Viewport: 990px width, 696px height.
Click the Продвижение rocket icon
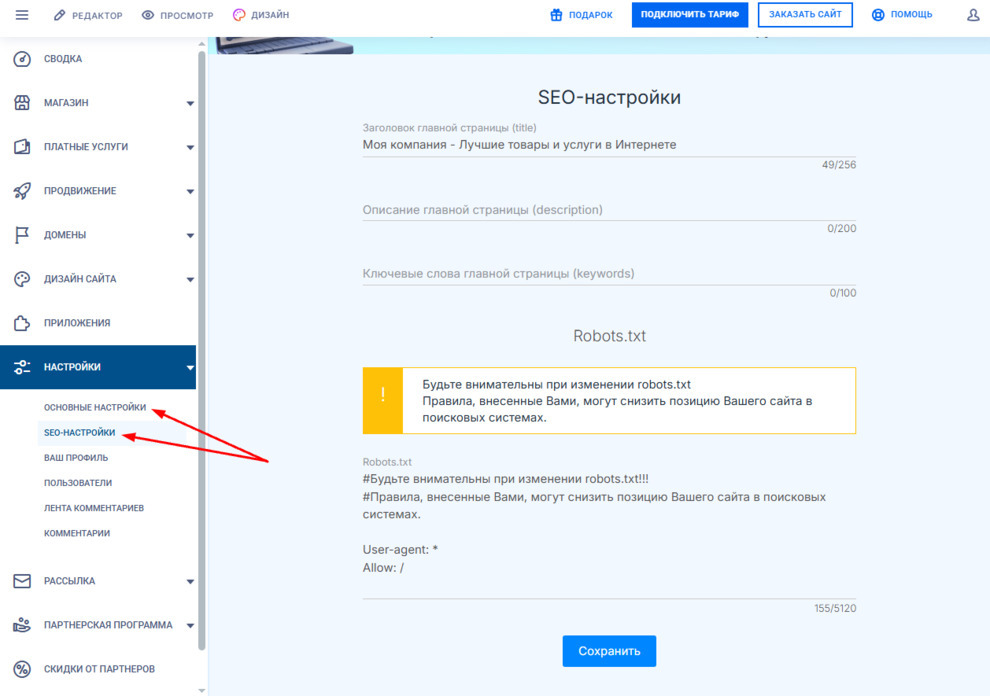(22, 191)
